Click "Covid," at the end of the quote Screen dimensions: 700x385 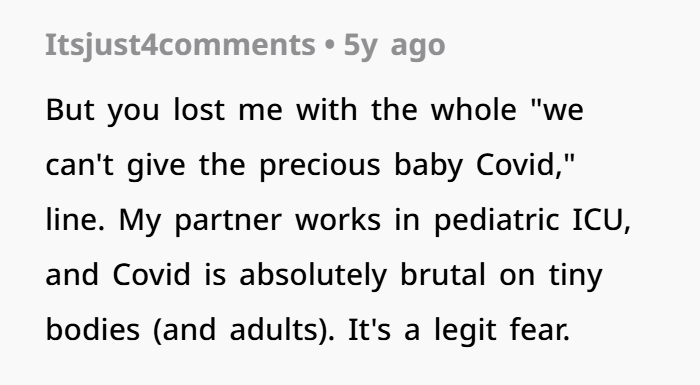[525, 164]
